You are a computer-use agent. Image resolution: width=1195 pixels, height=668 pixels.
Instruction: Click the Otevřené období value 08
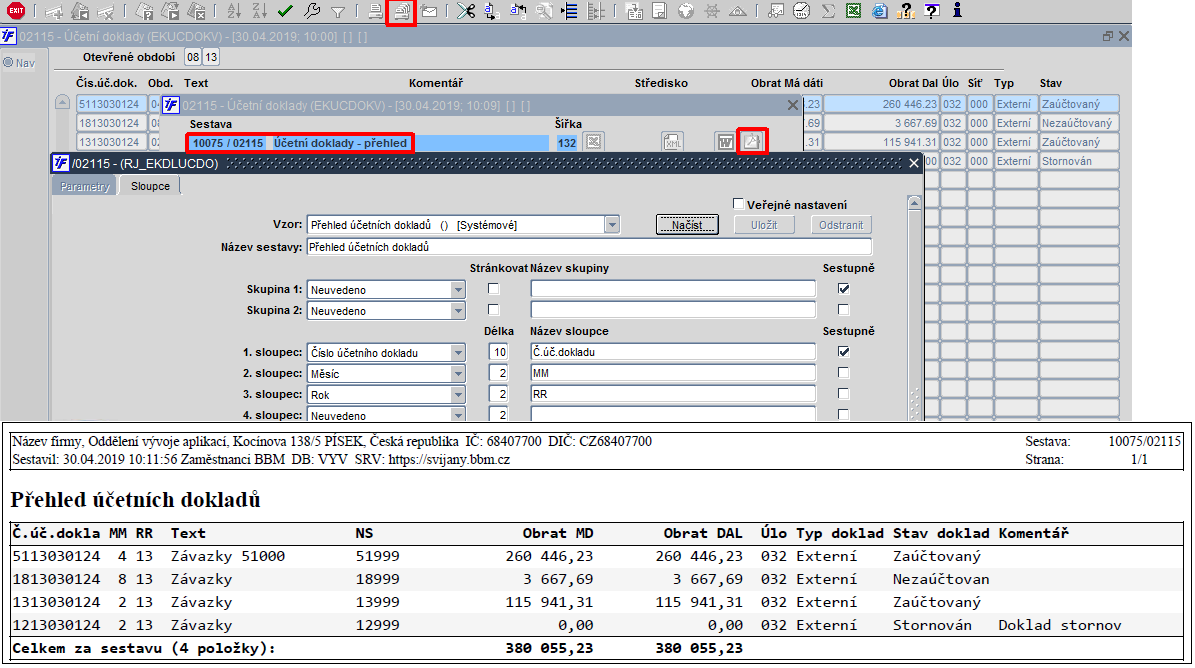[193, 57]
